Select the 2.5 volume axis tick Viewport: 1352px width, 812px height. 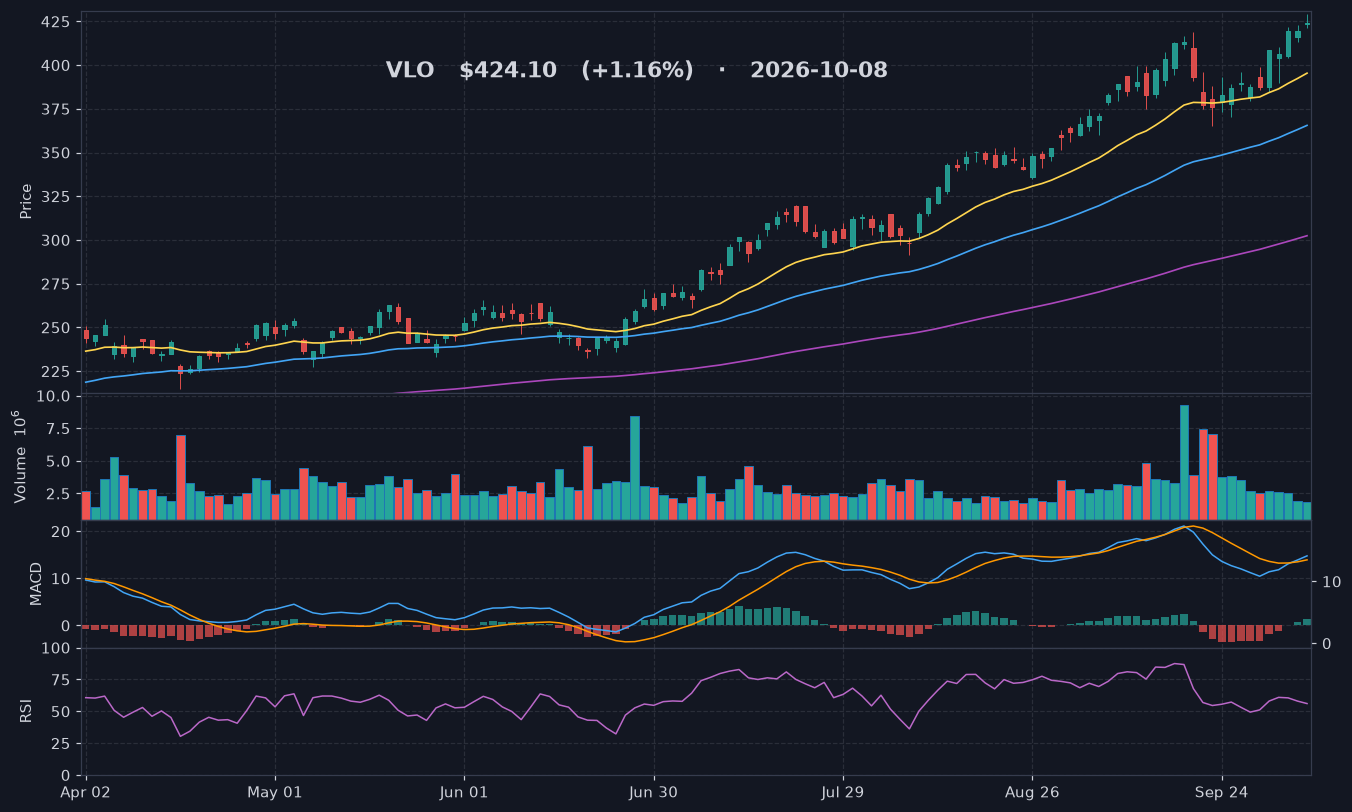pyautogui.click(x=57, y=494)
